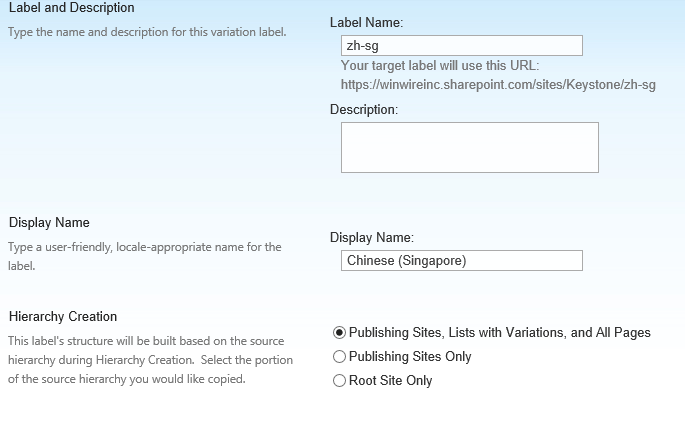Click the 'Publishing Sites Only' option label text
The image size is (685, 445).
click(x=410, y=356)
